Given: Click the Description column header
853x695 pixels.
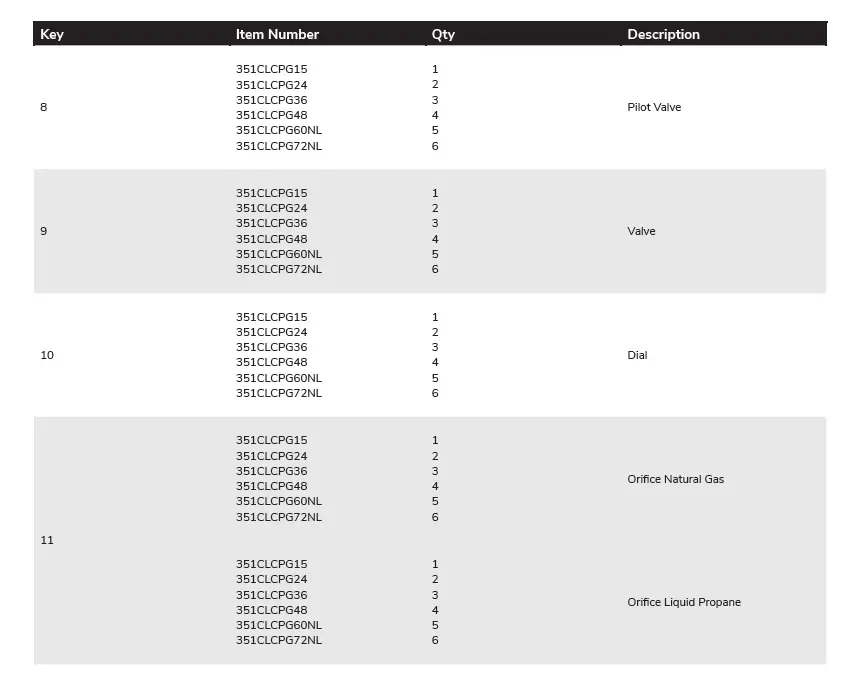Looking at the screenshot, I should (663, 34).
